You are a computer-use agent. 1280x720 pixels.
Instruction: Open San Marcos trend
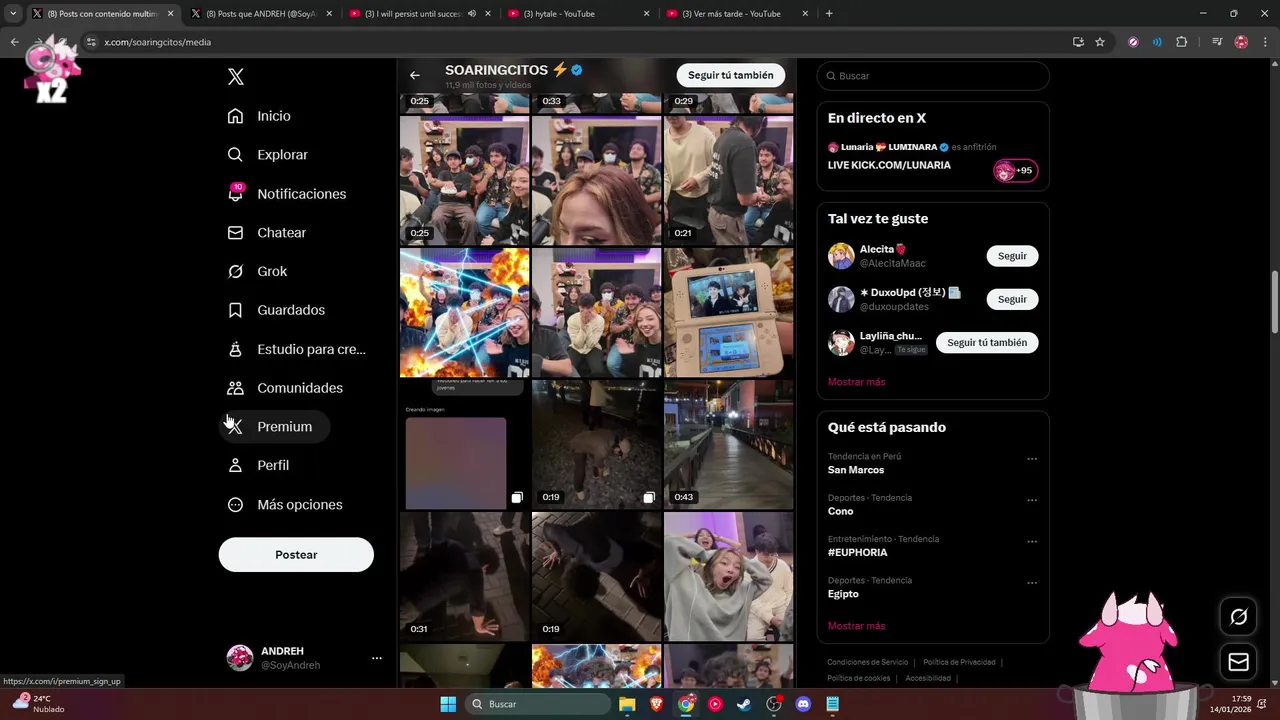pos(856,470)
